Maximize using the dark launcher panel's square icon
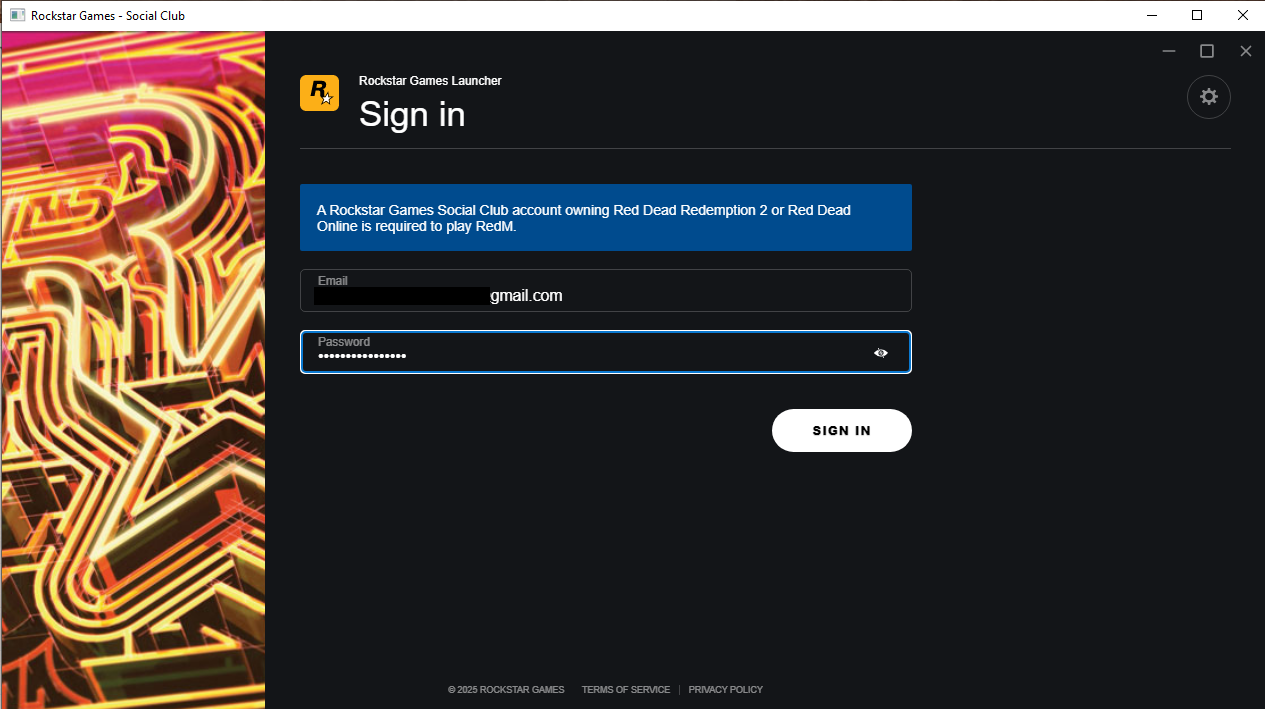The height and width of the screenshot is (709, 1265). (x=1207, y=51)
